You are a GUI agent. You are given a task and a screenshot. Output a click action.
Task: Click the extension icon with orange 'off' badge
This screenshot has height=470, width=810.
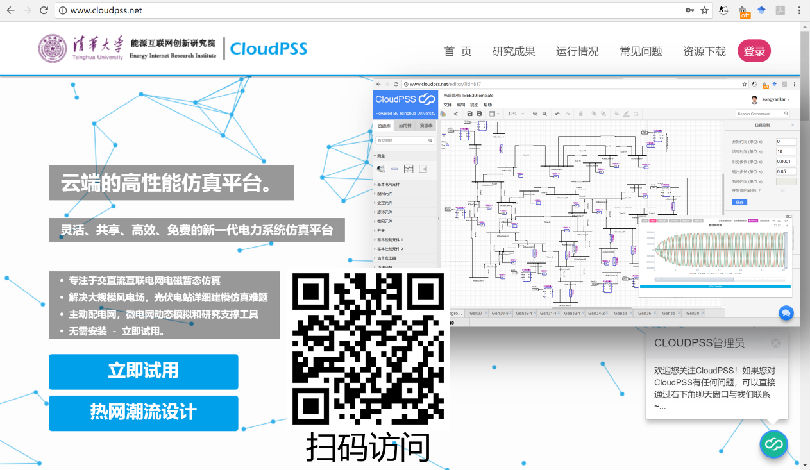743,11
